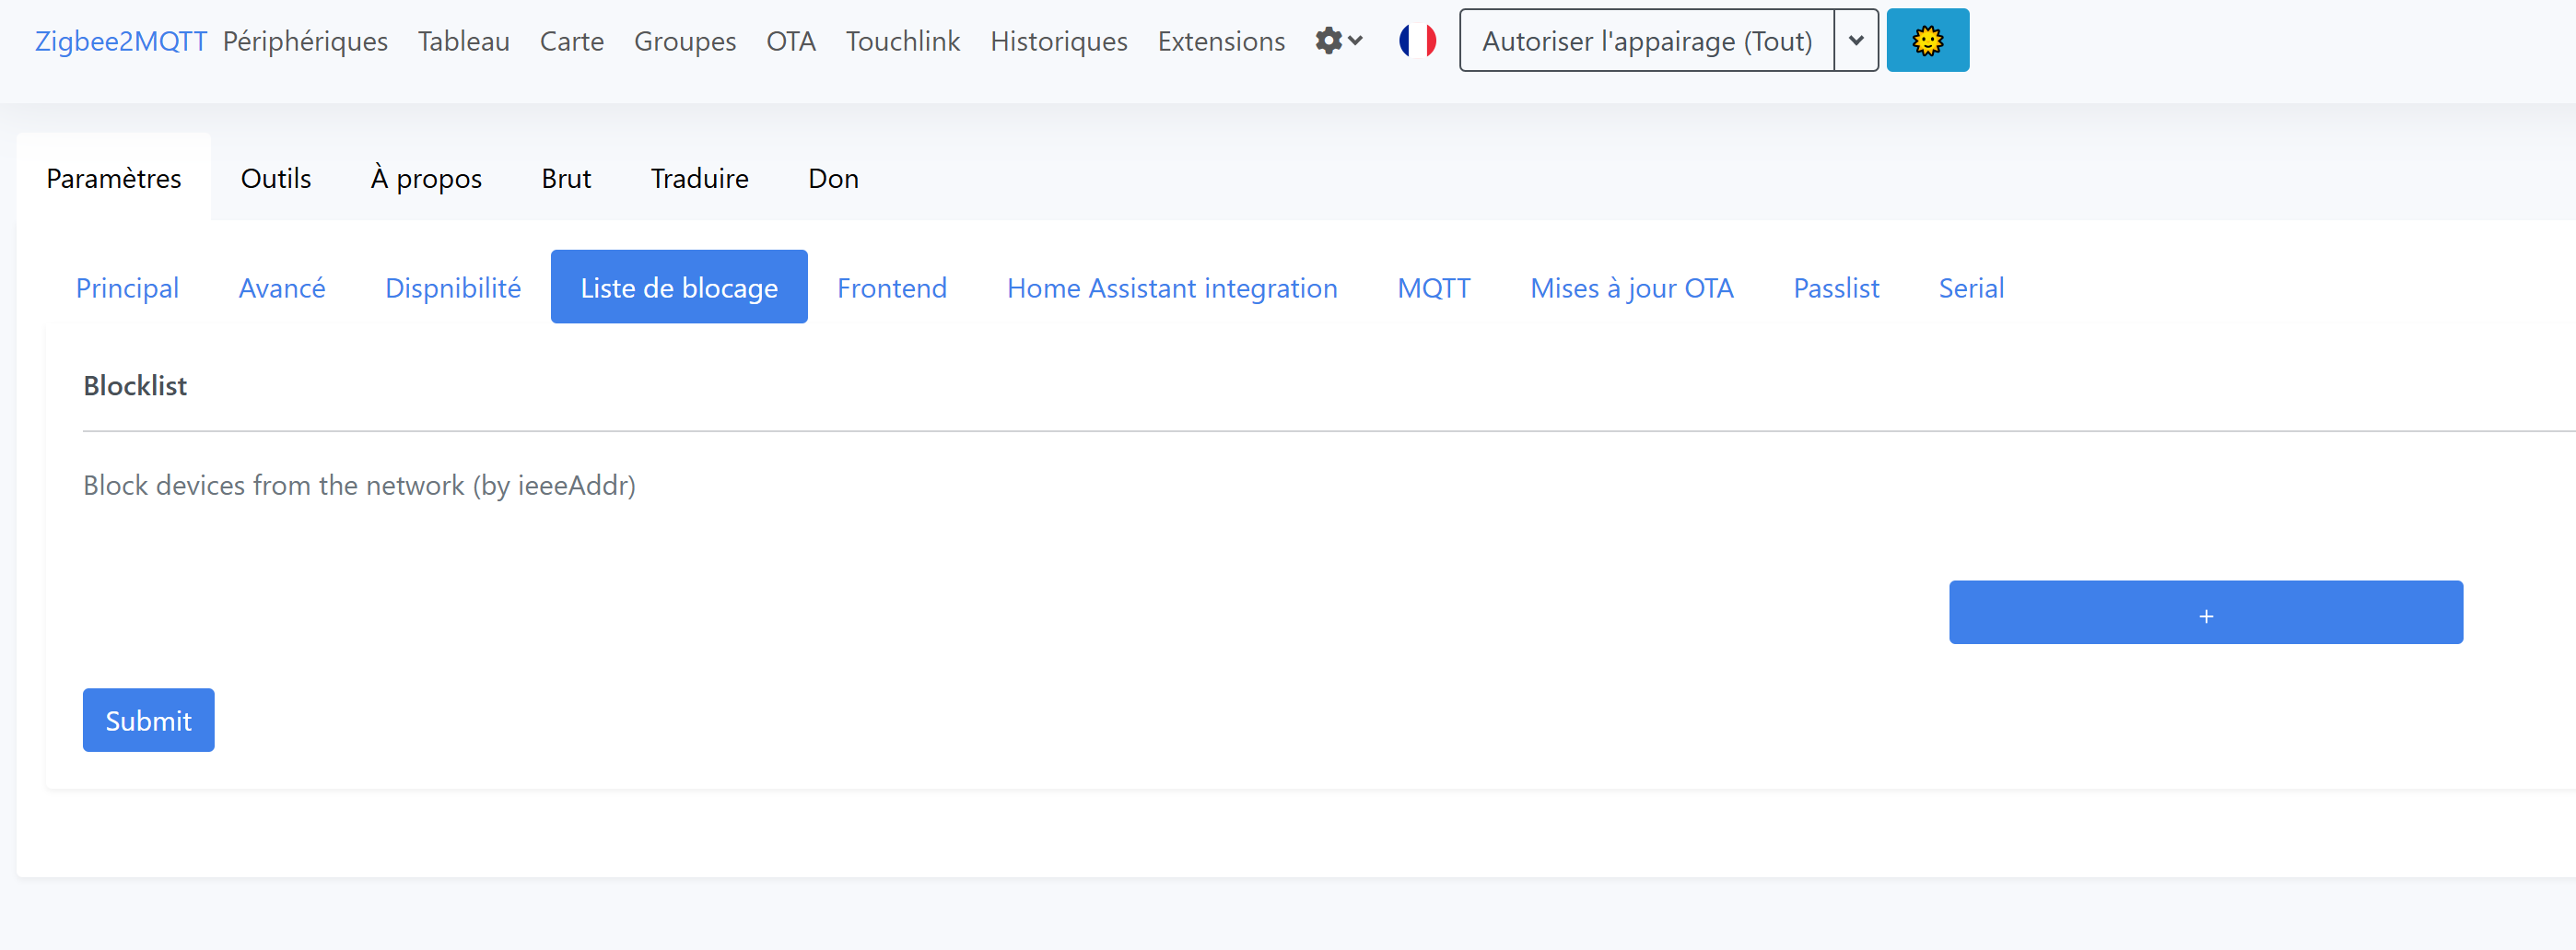The width and height of the screenshot is (2576, 950).
Task: Open the OTA page
Action: [791, 41]
